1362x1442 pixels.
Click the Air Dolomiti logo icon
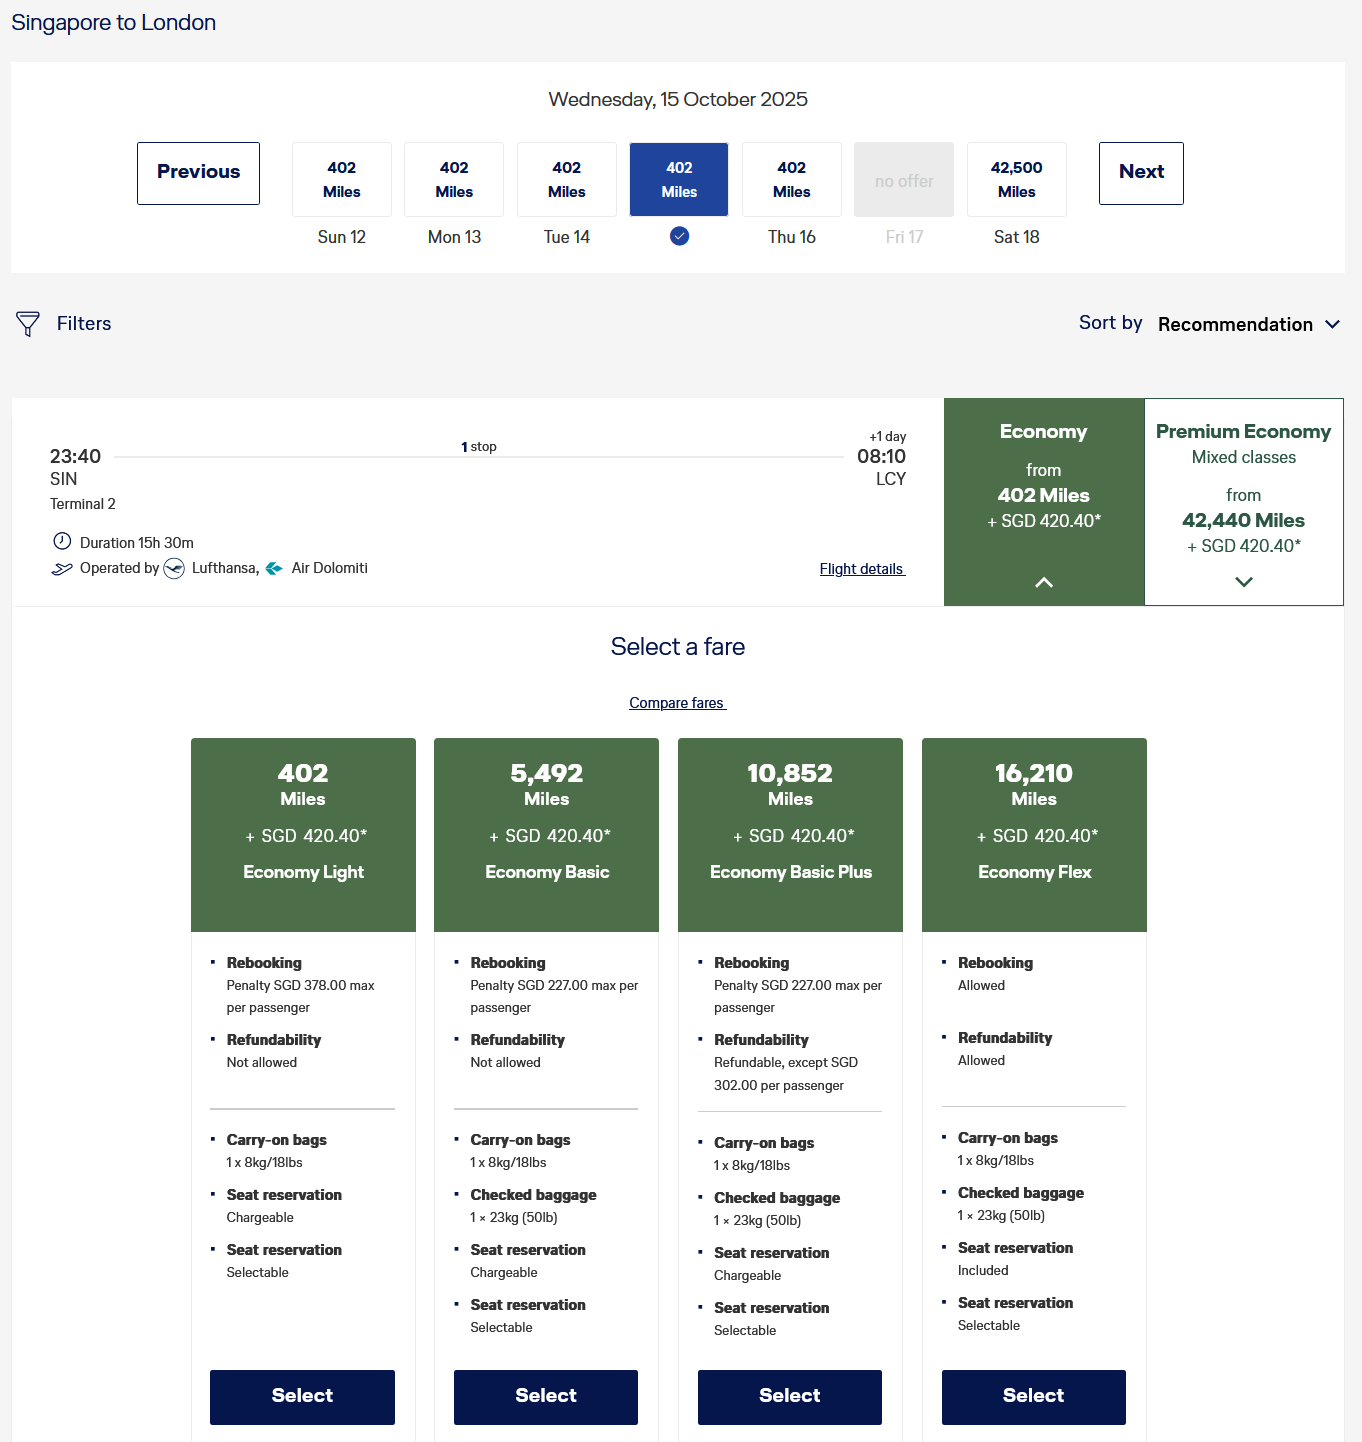(x=274, y=569)
